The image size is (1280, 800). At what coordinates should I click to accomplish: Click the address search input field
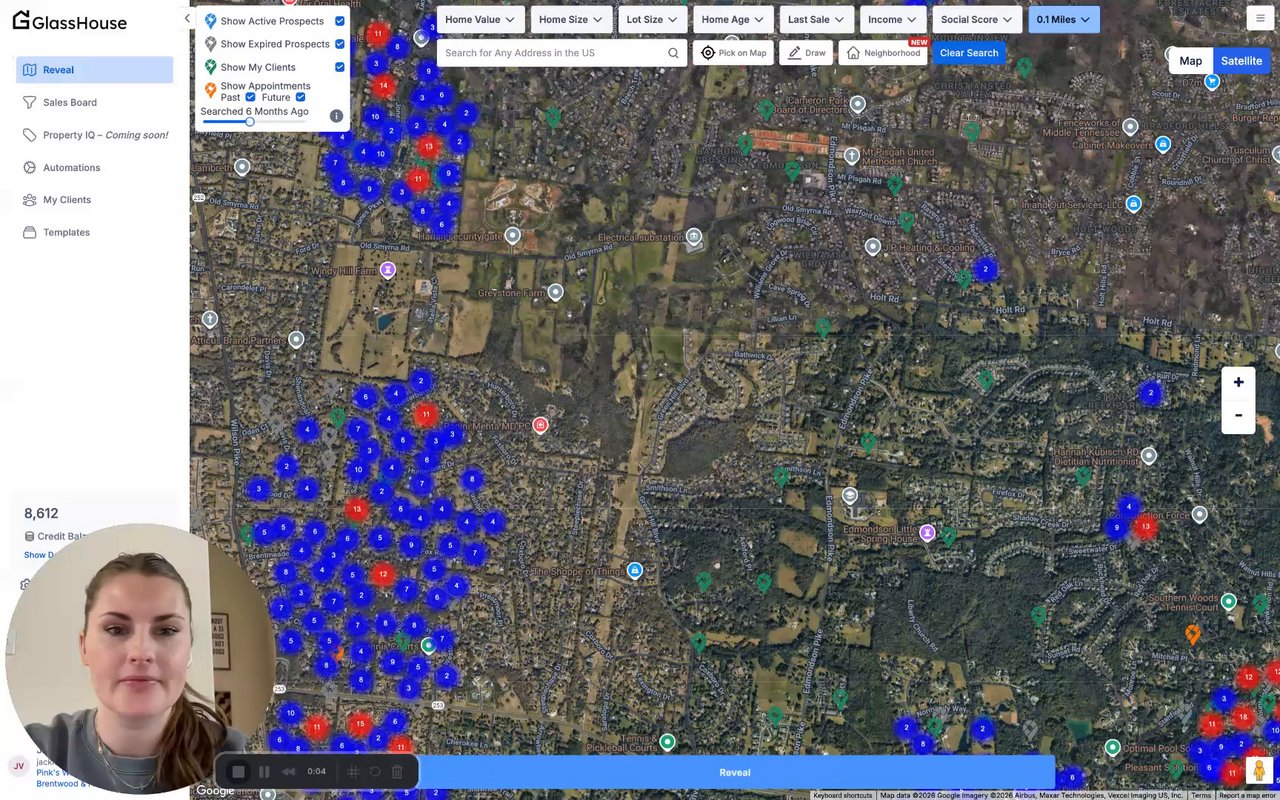pos(554,53)
